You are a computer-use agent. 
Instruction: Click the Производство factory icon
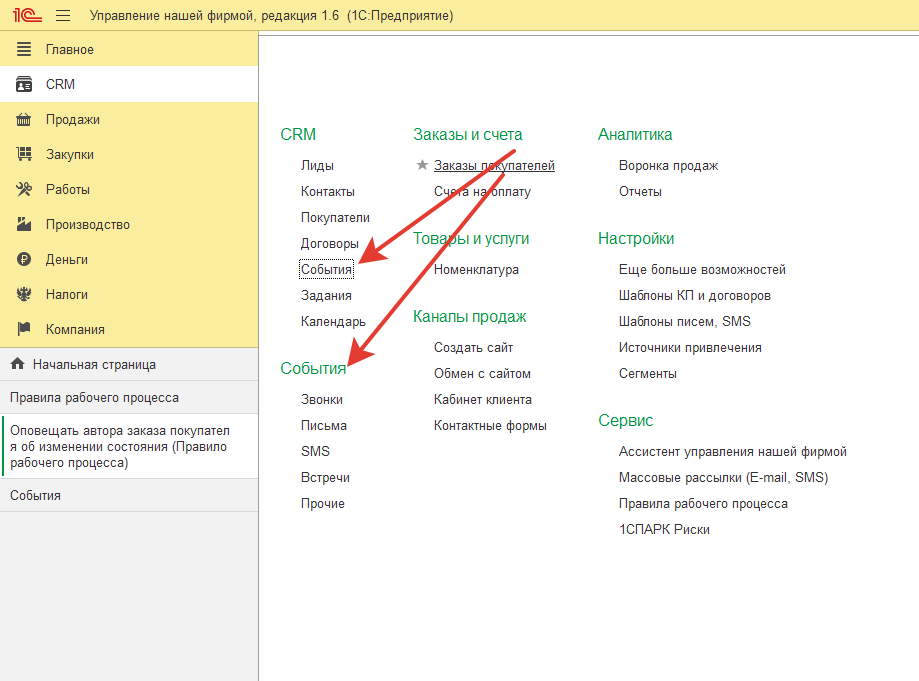click(23, 224)
